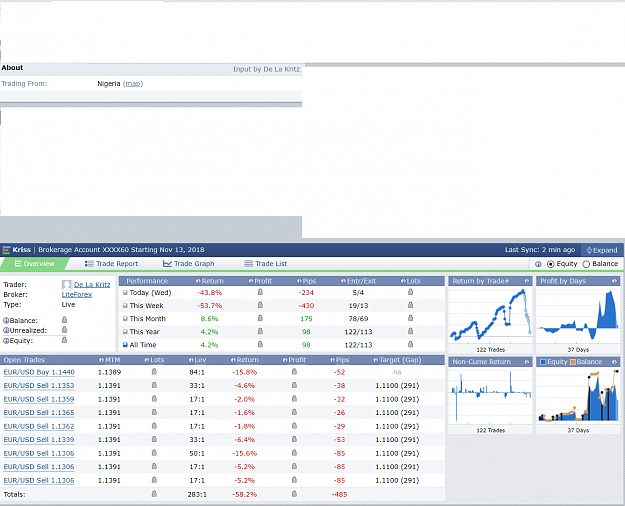The height and width of the screenshot is (506, 625).
Task: Click Entr/Exit column info icon
Action: coord(343,281)
